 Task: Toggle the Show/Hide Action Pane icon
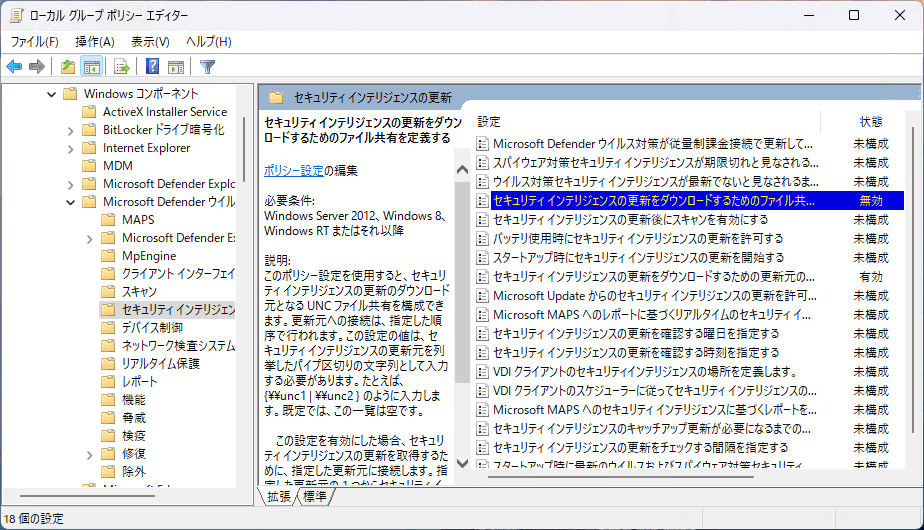[x=176, y=67]
